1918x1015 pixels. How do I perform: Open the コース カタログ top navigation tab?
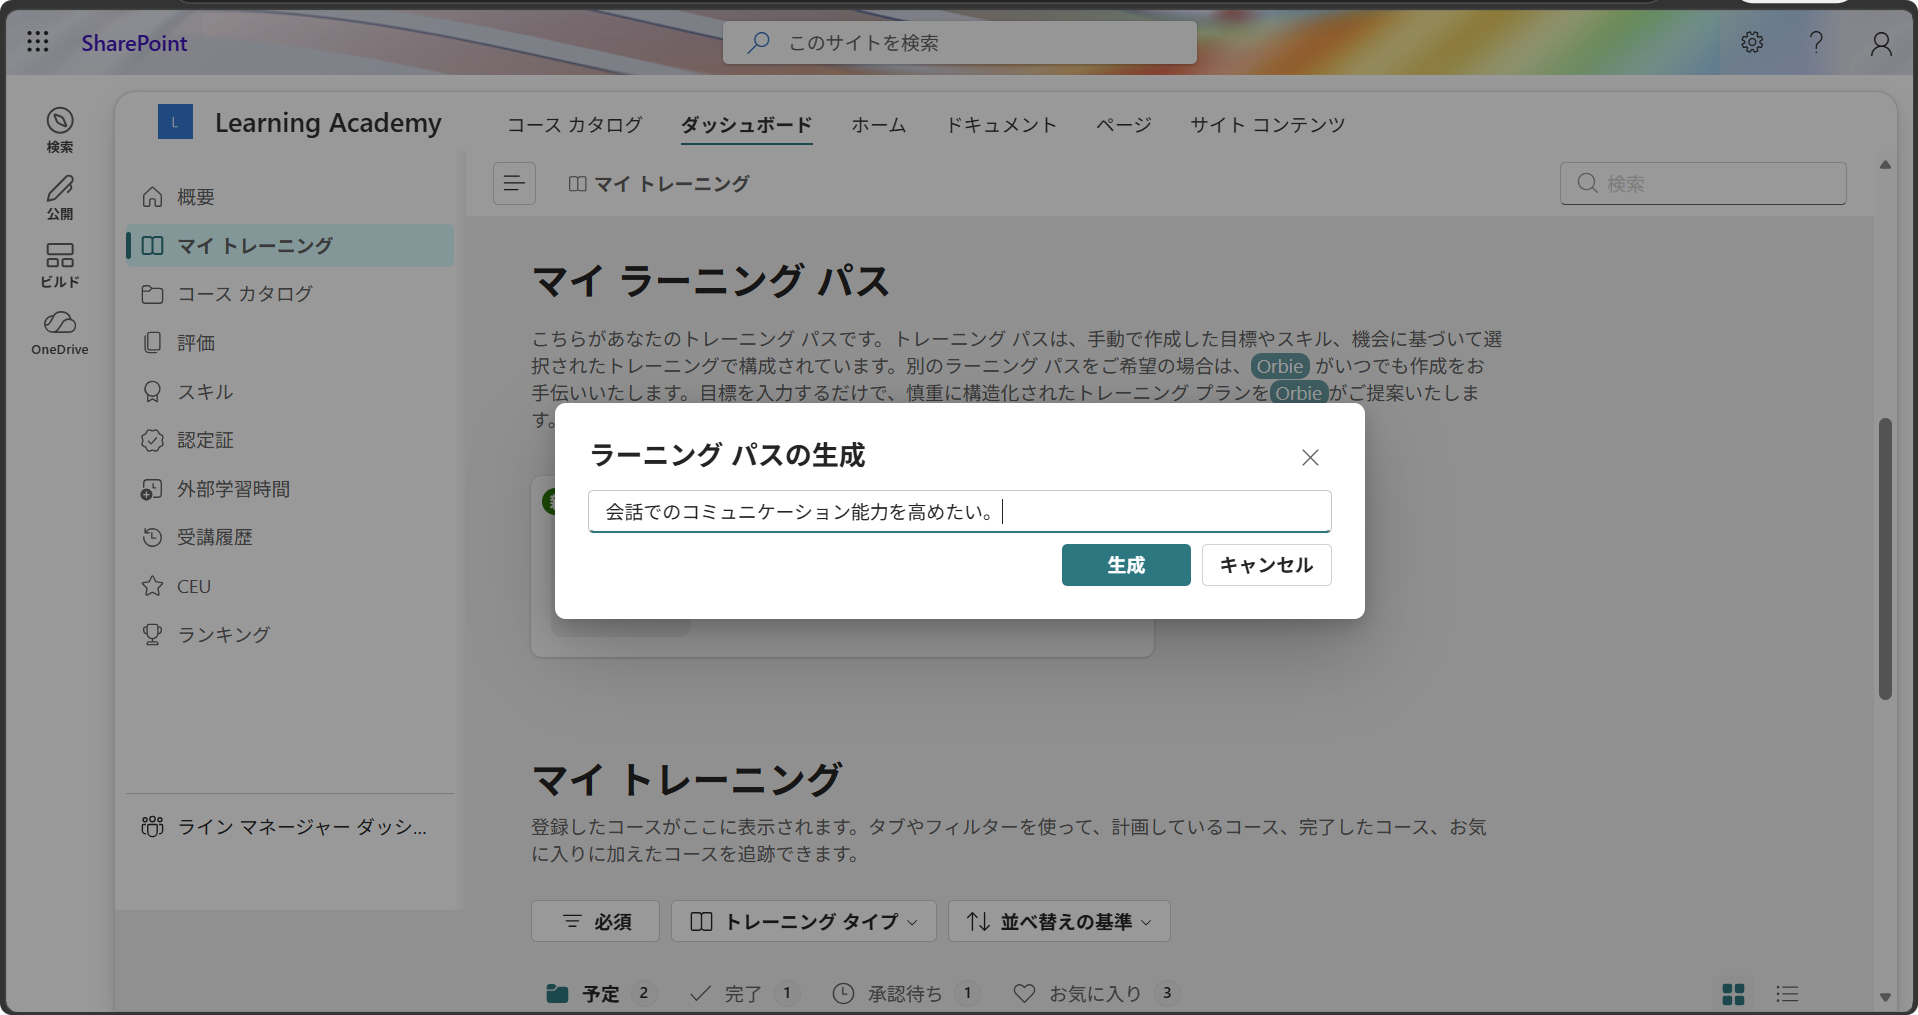pos(574,125)
